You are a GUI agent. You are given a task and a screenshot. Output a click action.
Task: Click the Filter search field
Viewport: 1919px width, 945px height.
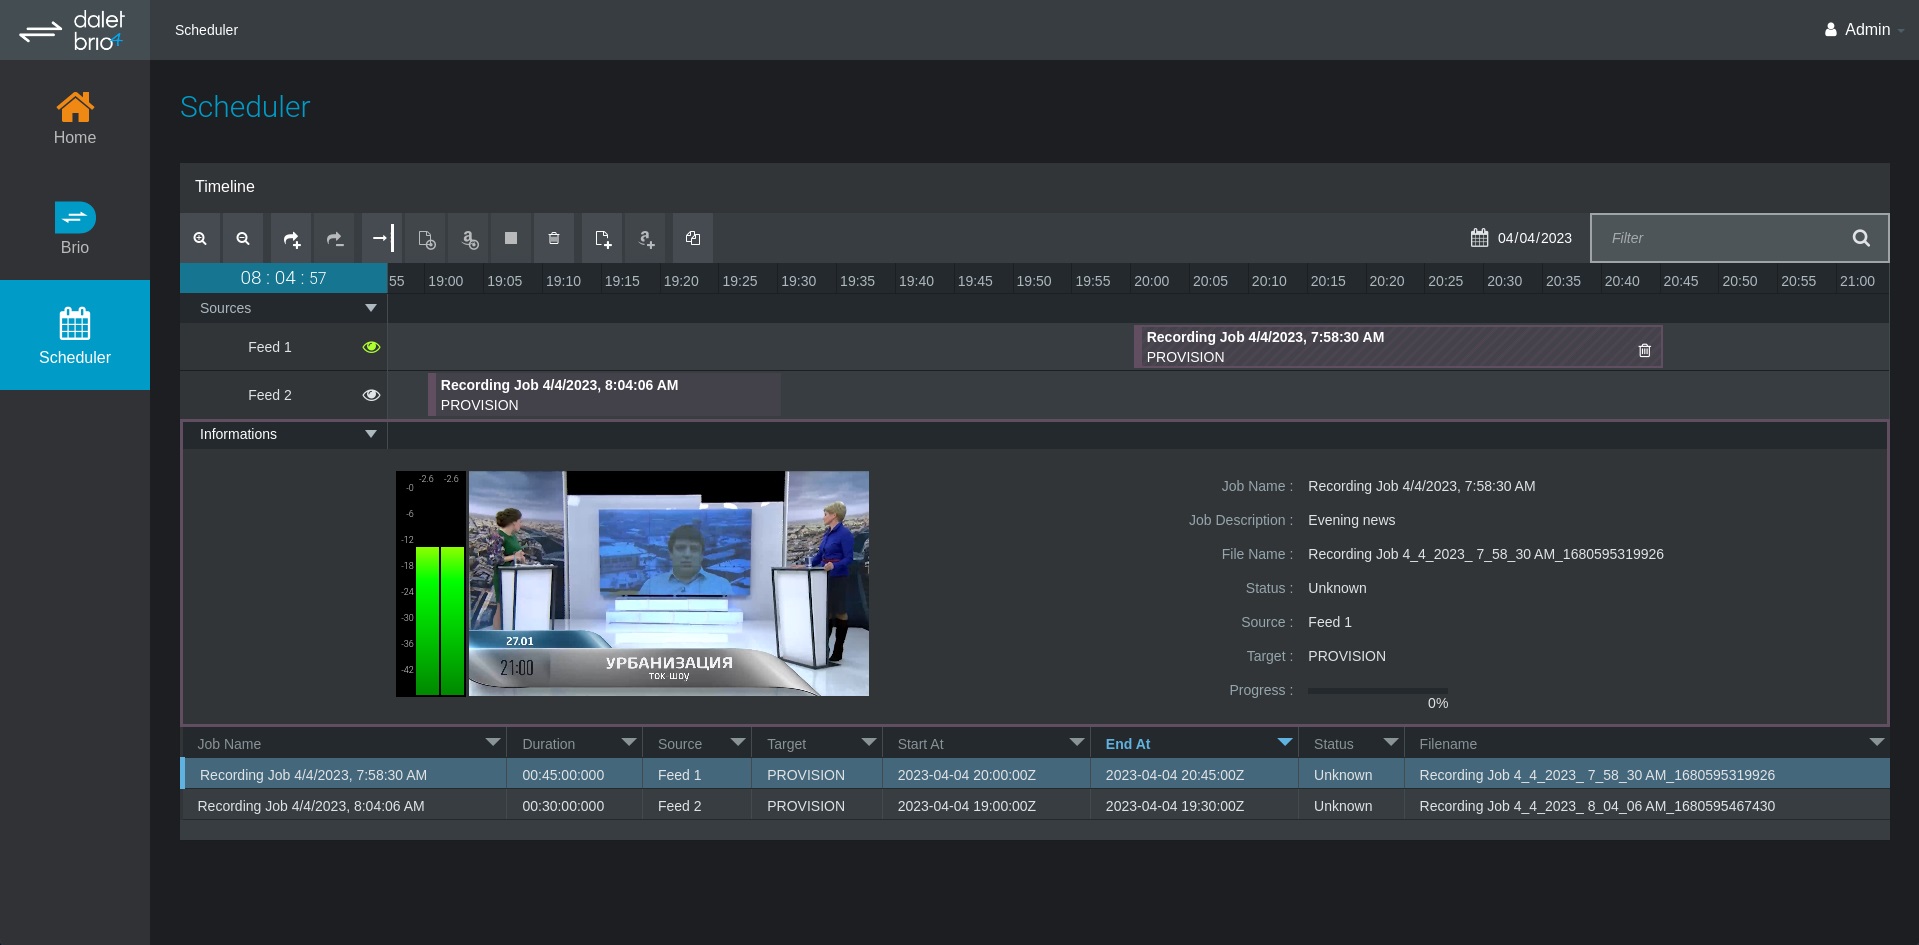click(x=1720, y=238)
